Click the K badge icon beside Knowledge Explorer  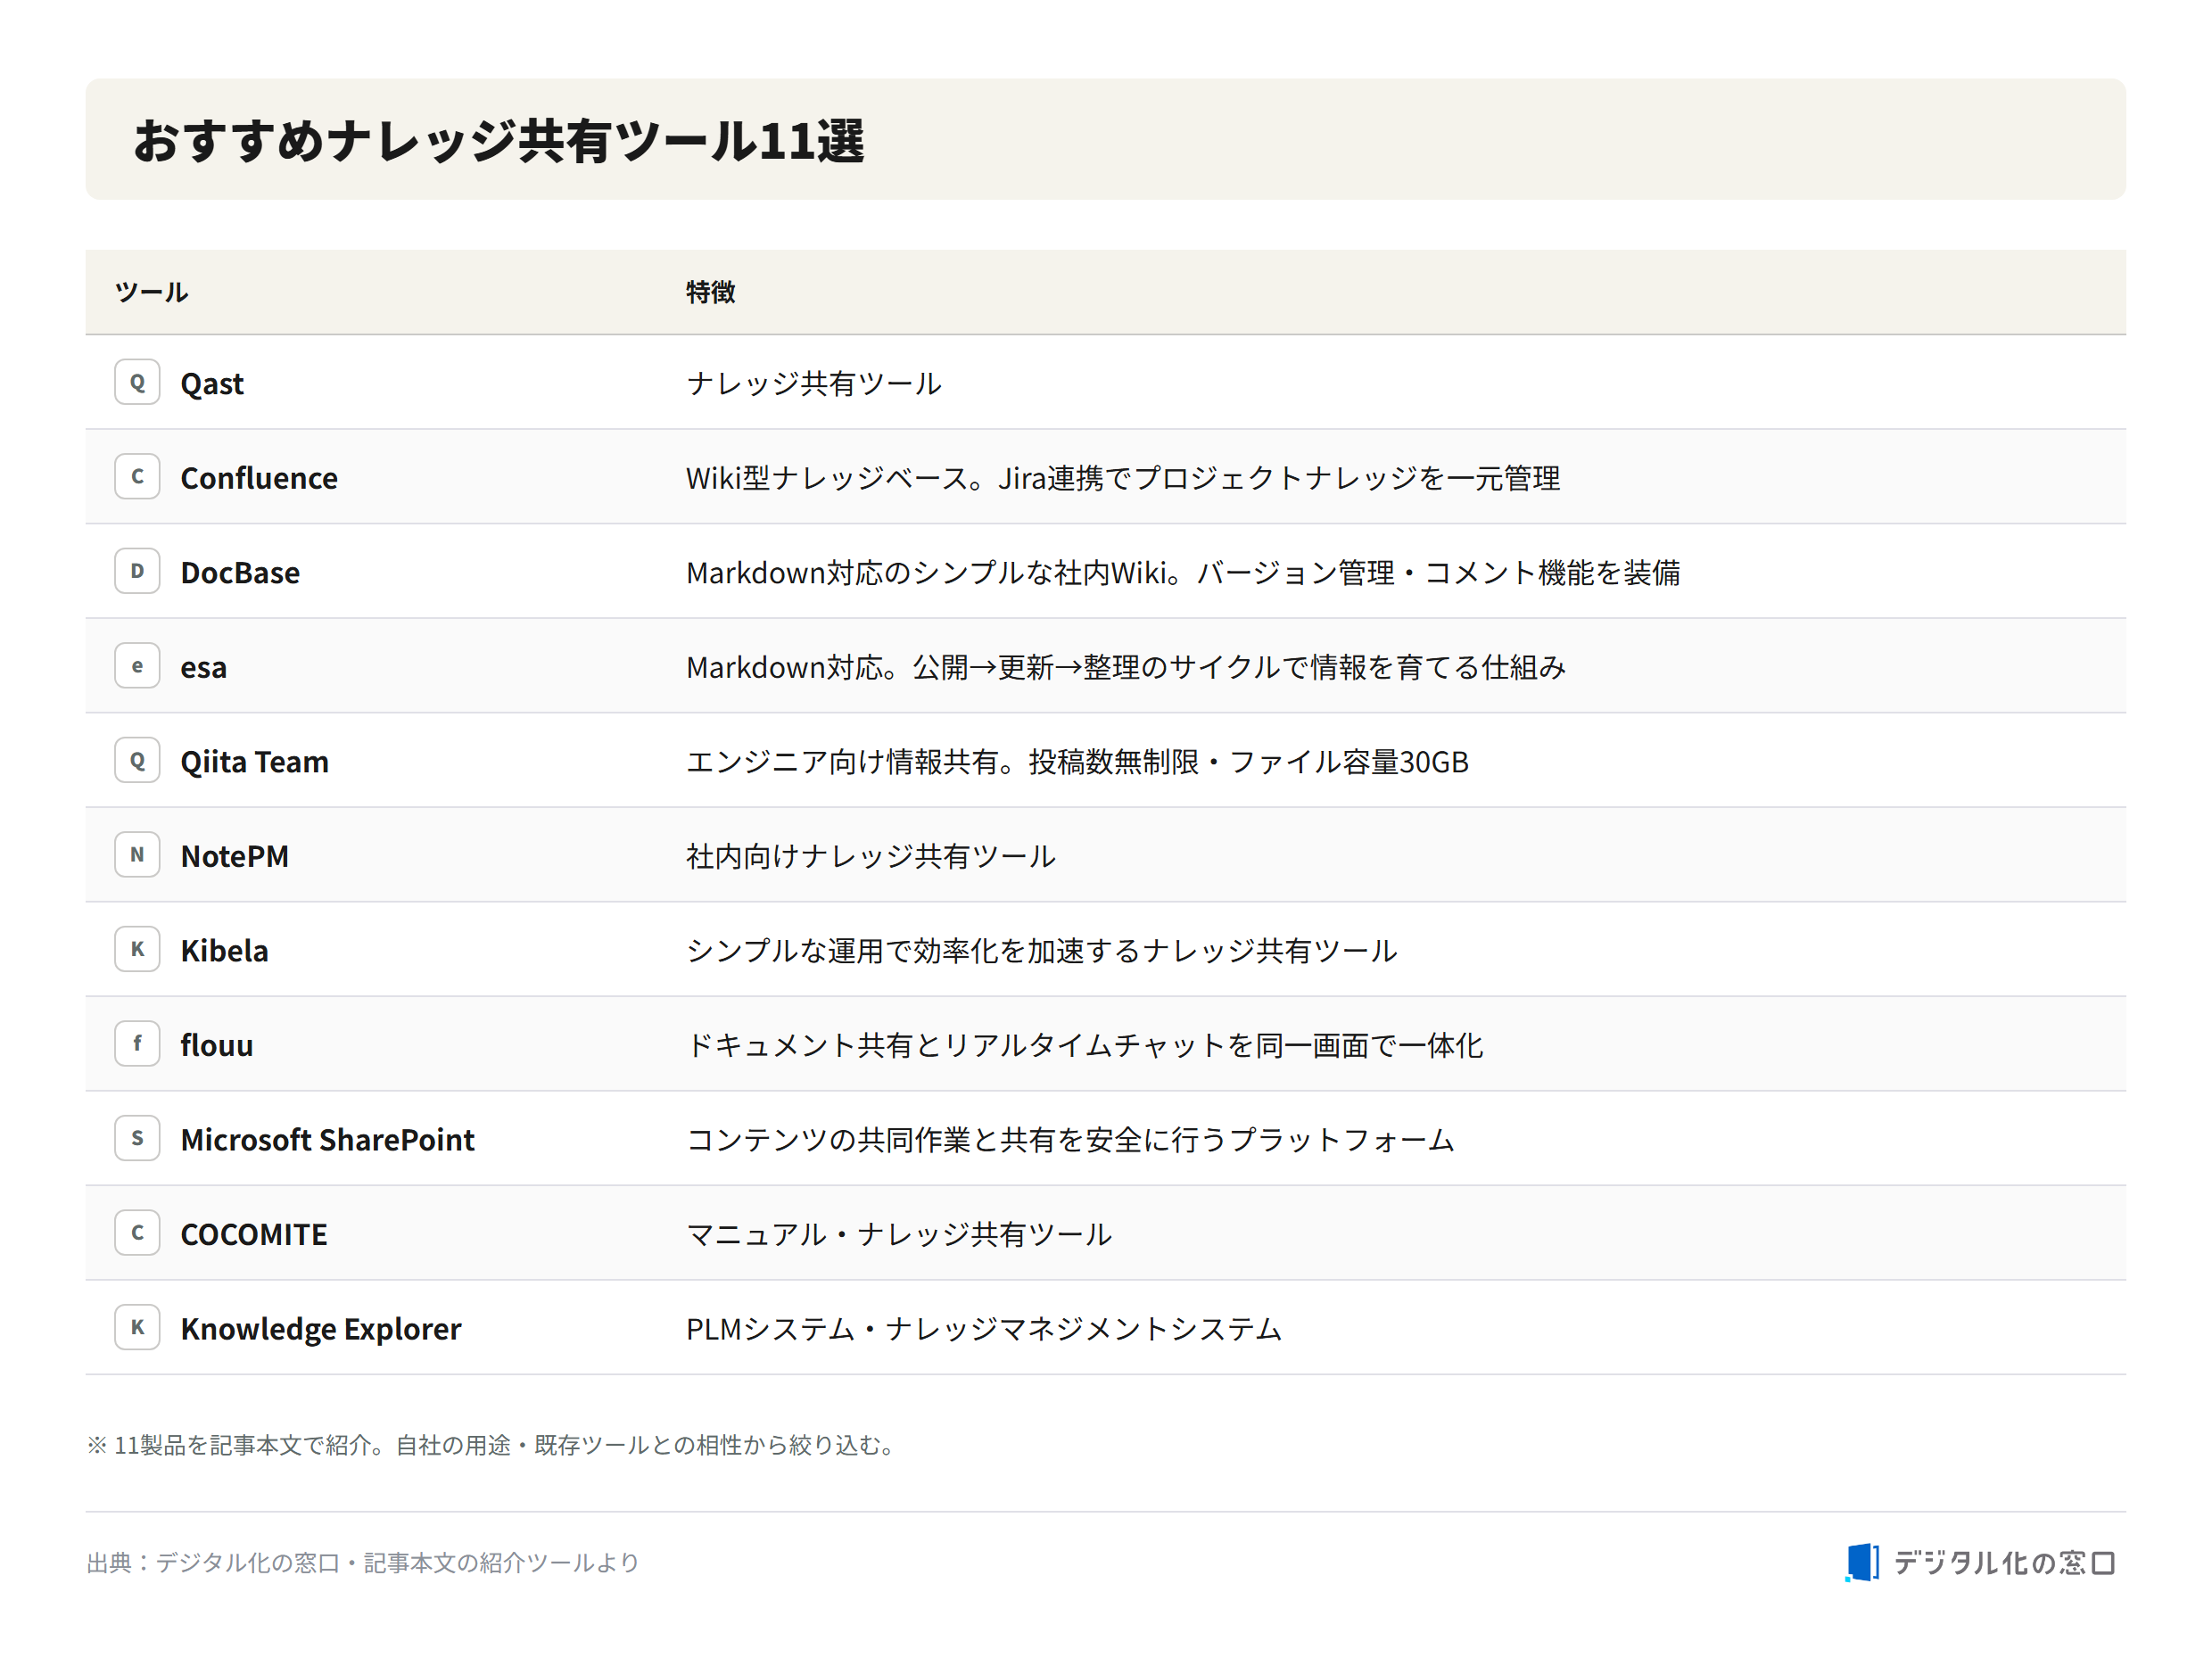[137, 1327]
